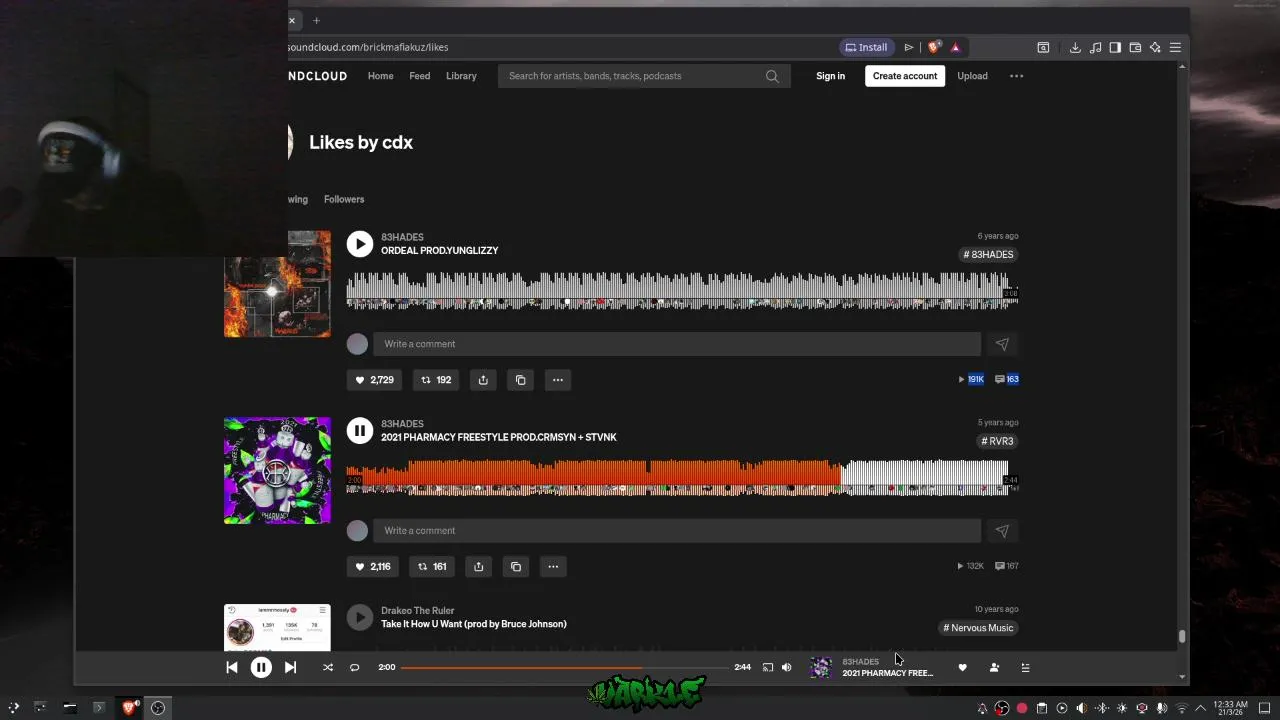The width and height of the screenshot is (1280, 720).
Task: Toggle the browser sidebar panel icon
Action: click(1115, 47)
